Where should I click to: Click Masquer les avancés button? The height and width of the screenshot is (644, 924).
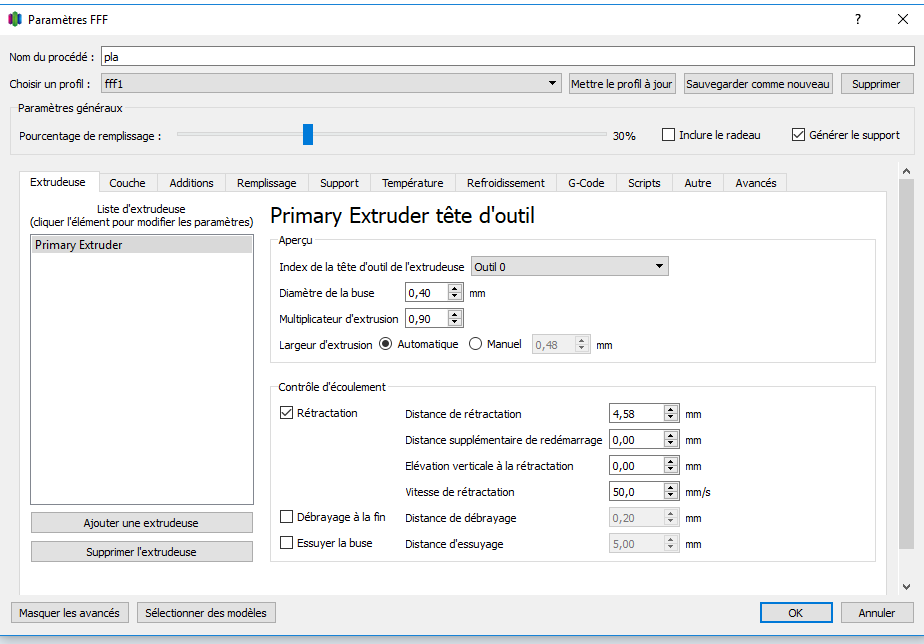[x=70, y=613]
